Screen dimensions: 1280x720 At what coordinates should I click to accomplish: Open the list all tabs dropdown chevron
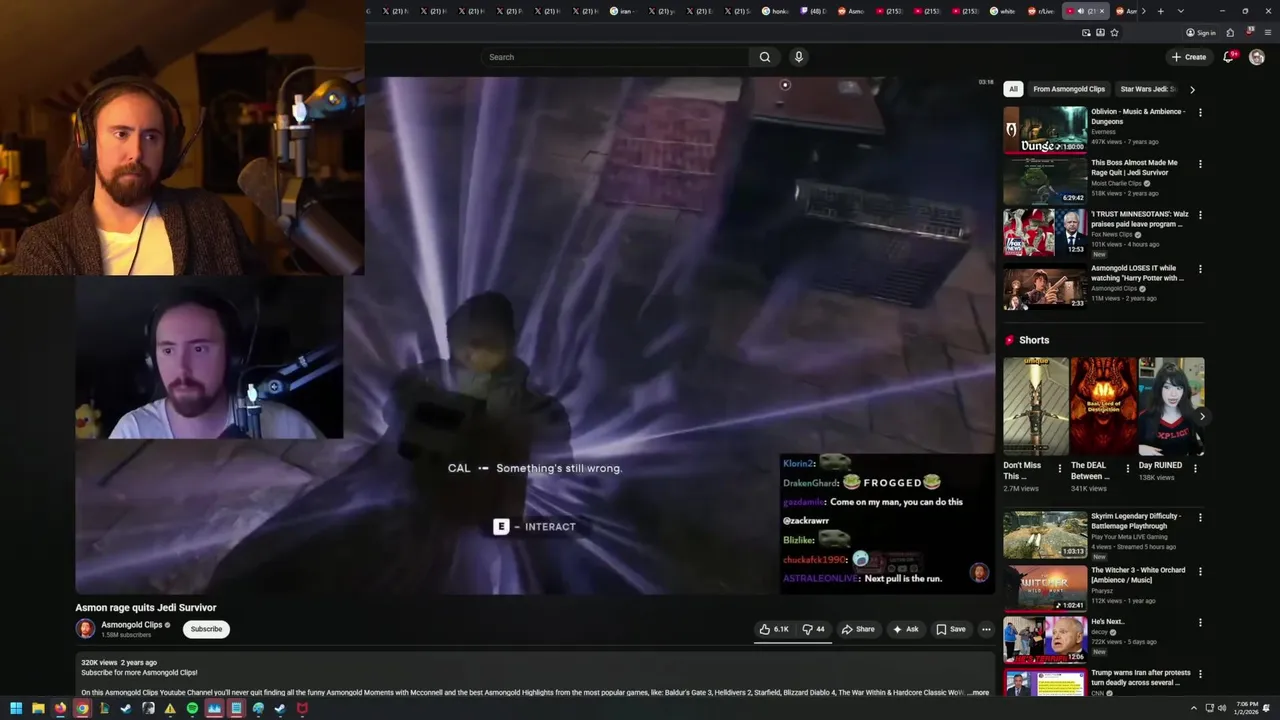pos(1181,11)
